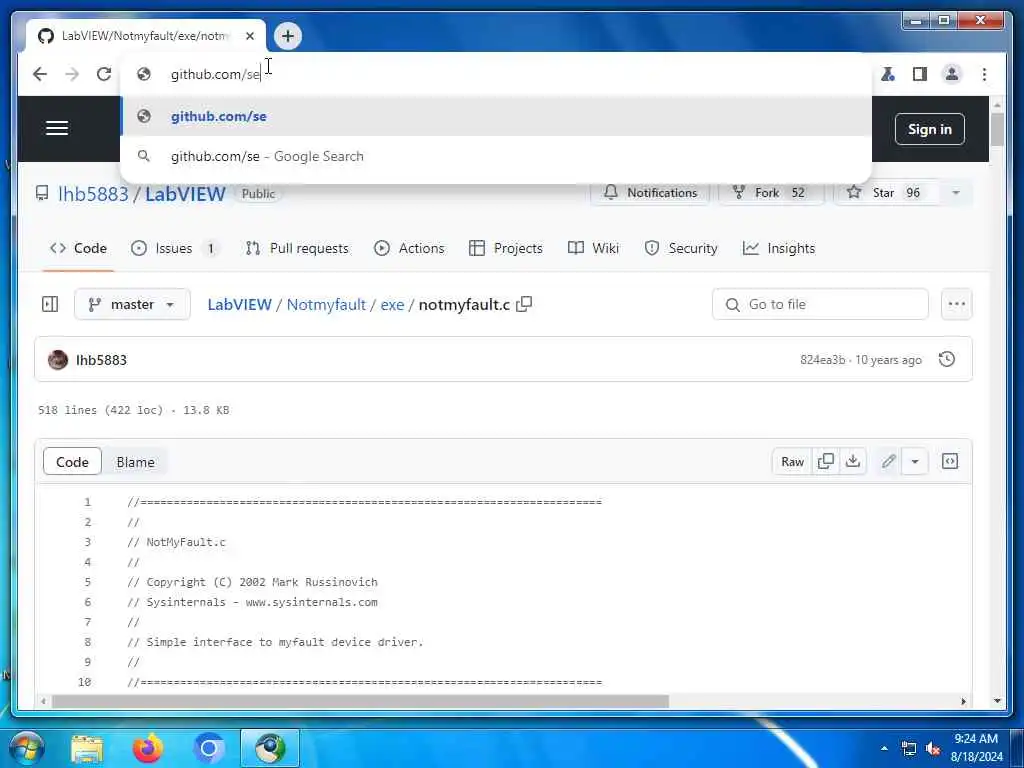Click LabVIEW breadcrumb link
The image size is (1024, 768).
click(x=239, y=305)
